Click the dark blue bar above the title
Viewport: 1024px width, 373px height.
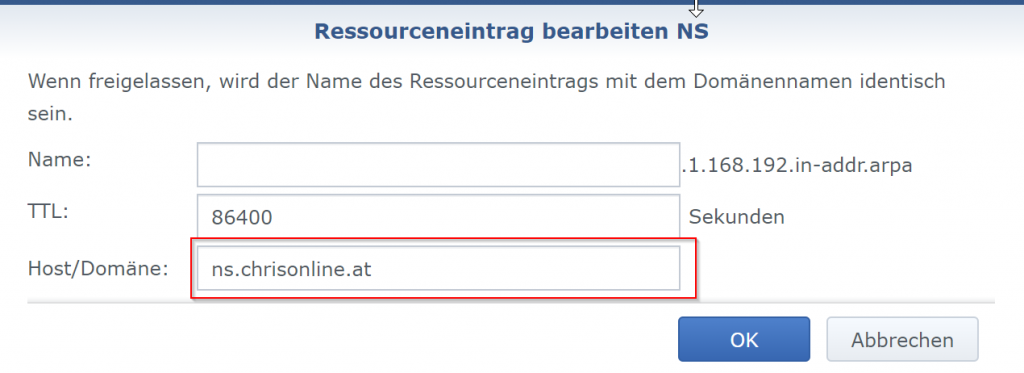click(x=512, y=3)
